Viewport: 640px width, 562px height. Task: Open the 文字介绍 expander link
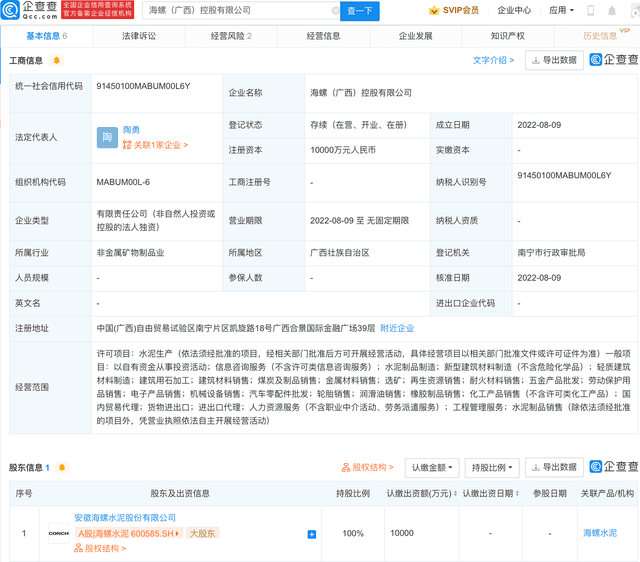pos(493,60)
